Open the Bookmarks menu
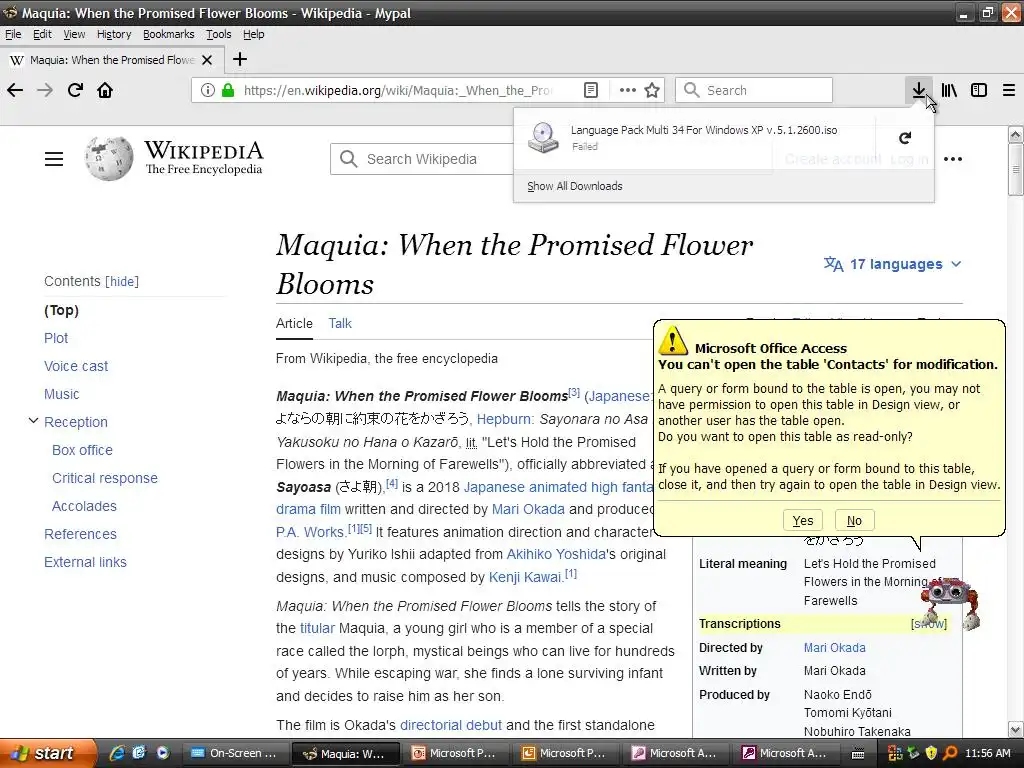This screenshot has width=1024, height=768. pos(168,34)
